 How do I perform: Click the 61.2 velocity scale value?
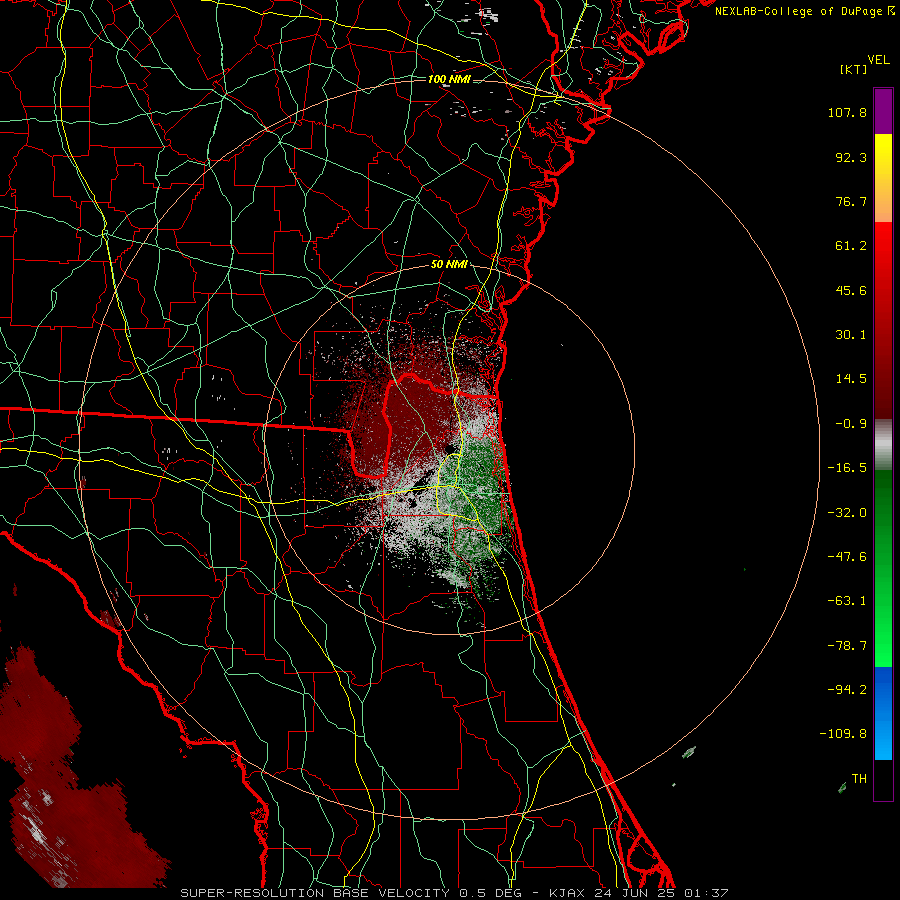(x=851, y=246)
